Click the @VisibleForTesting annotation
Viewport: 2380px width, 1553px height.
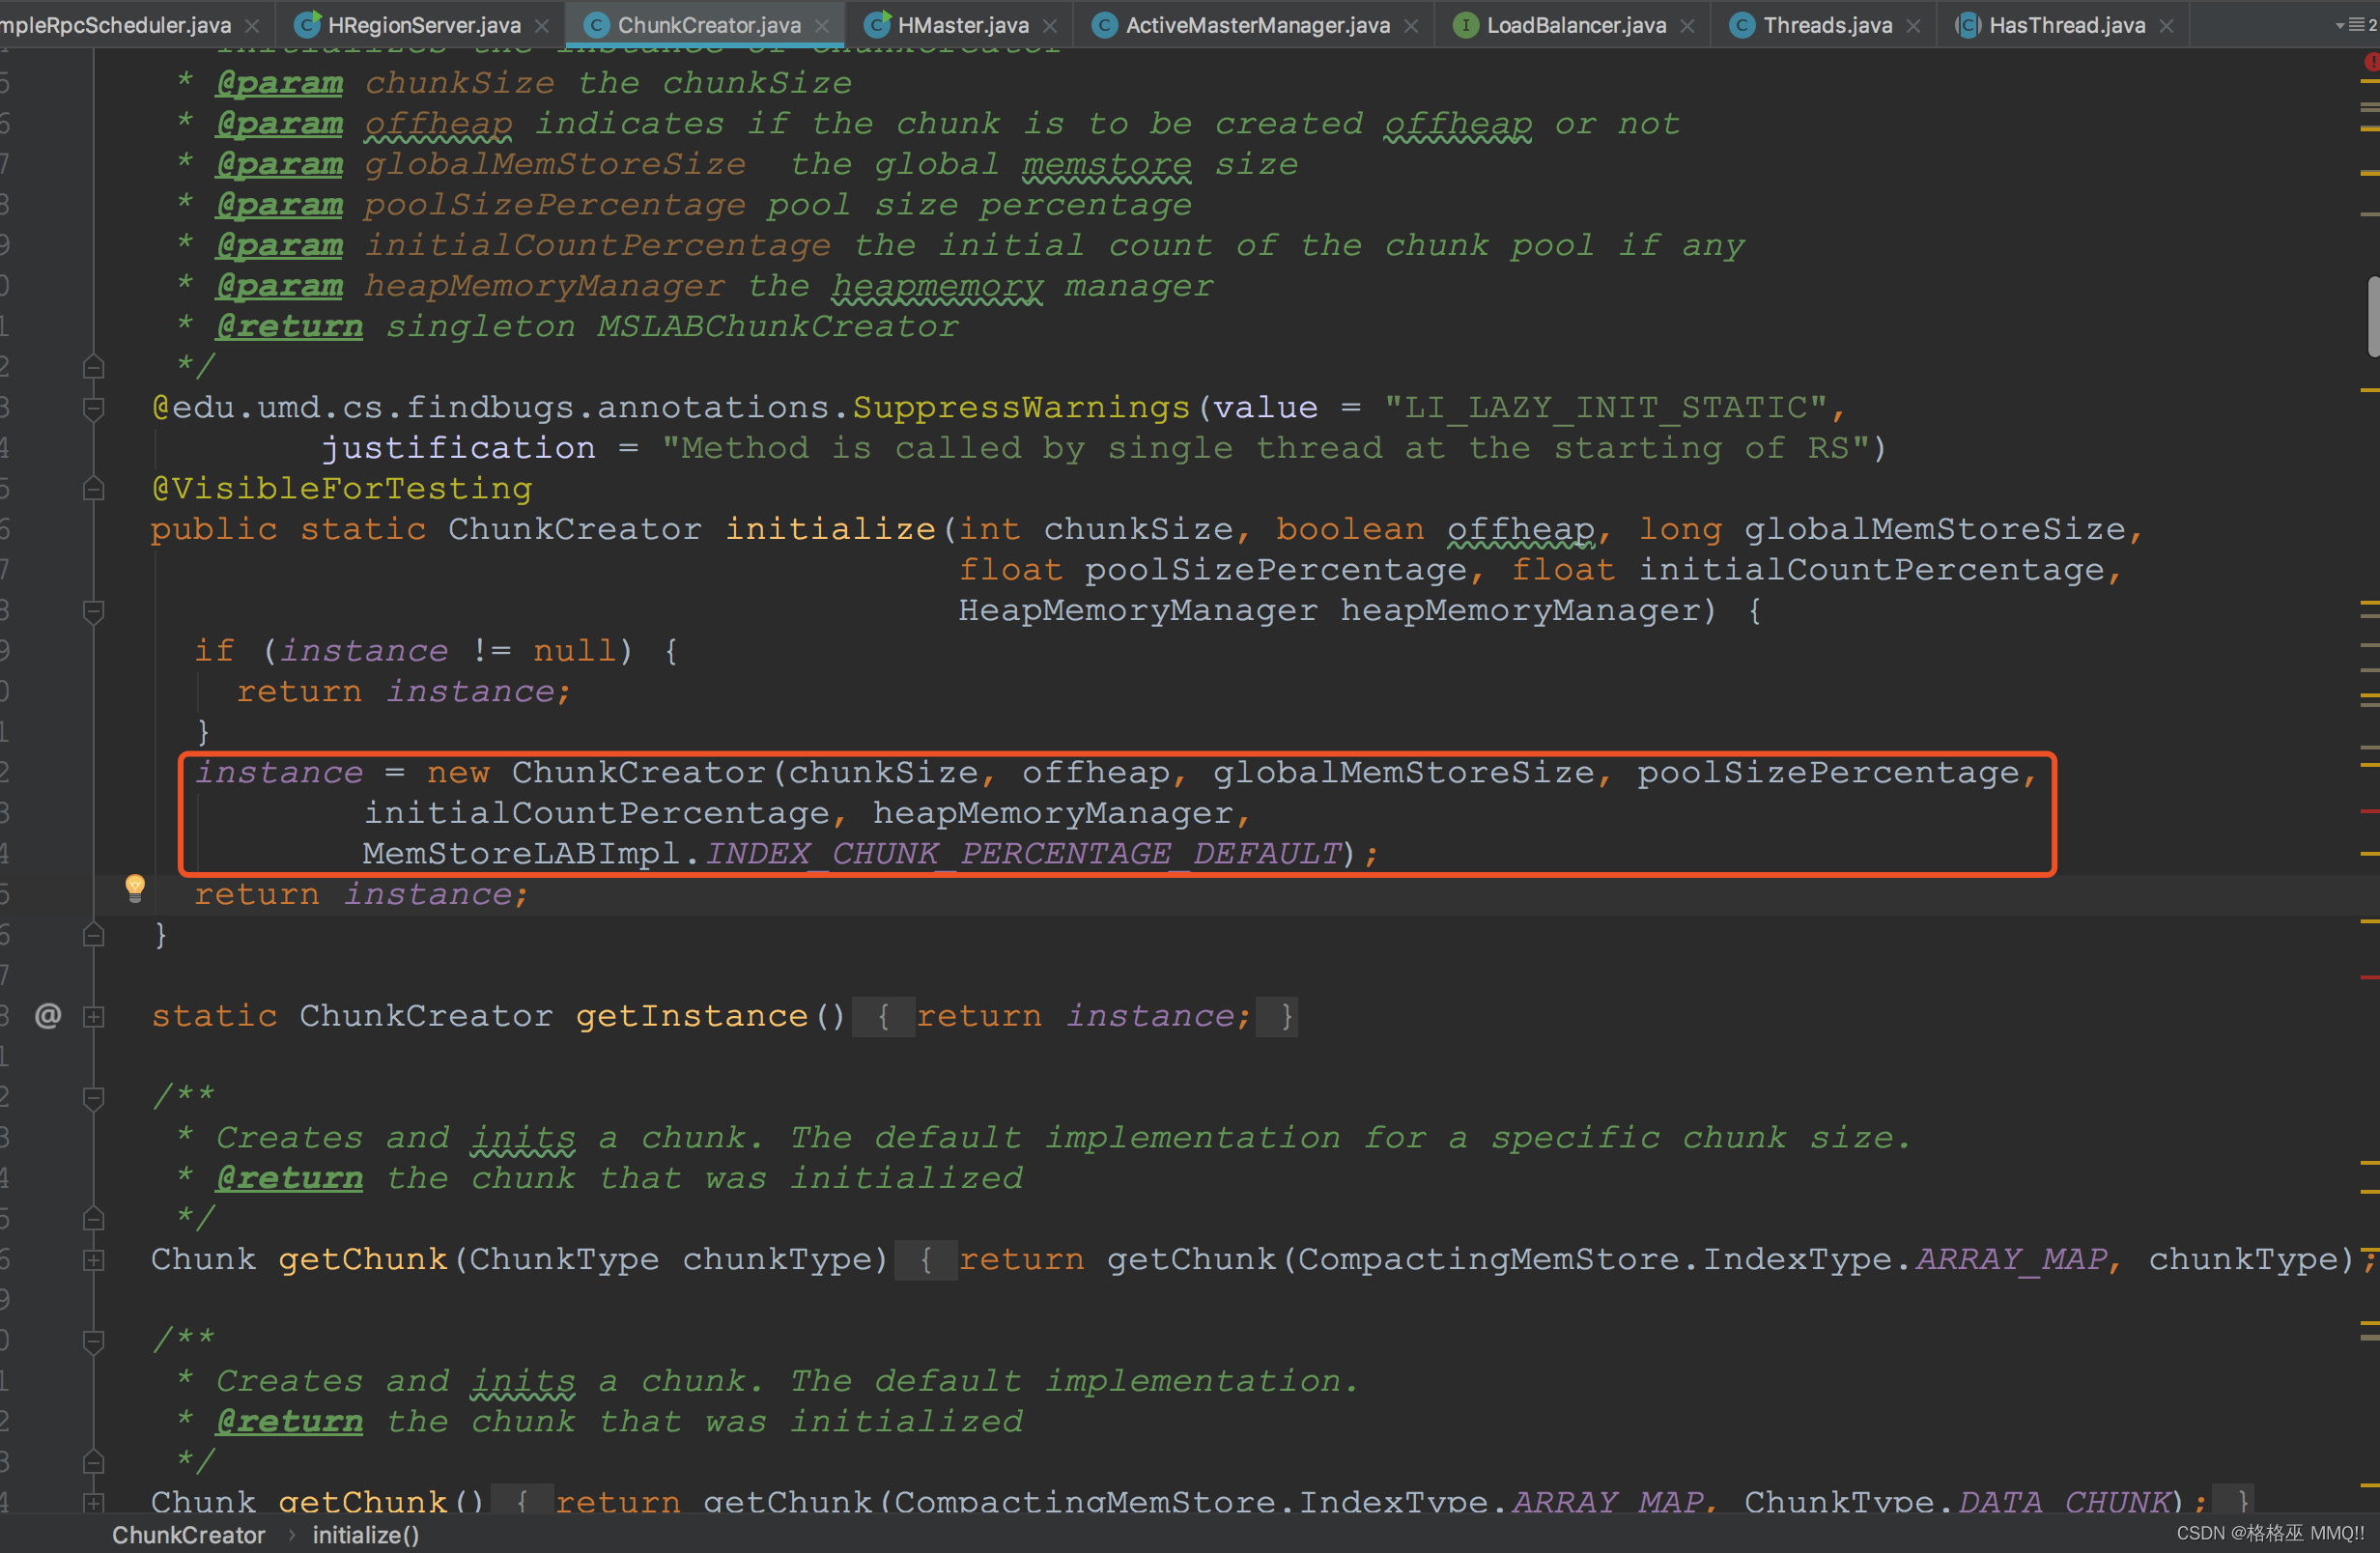click(x=342, y=488)
